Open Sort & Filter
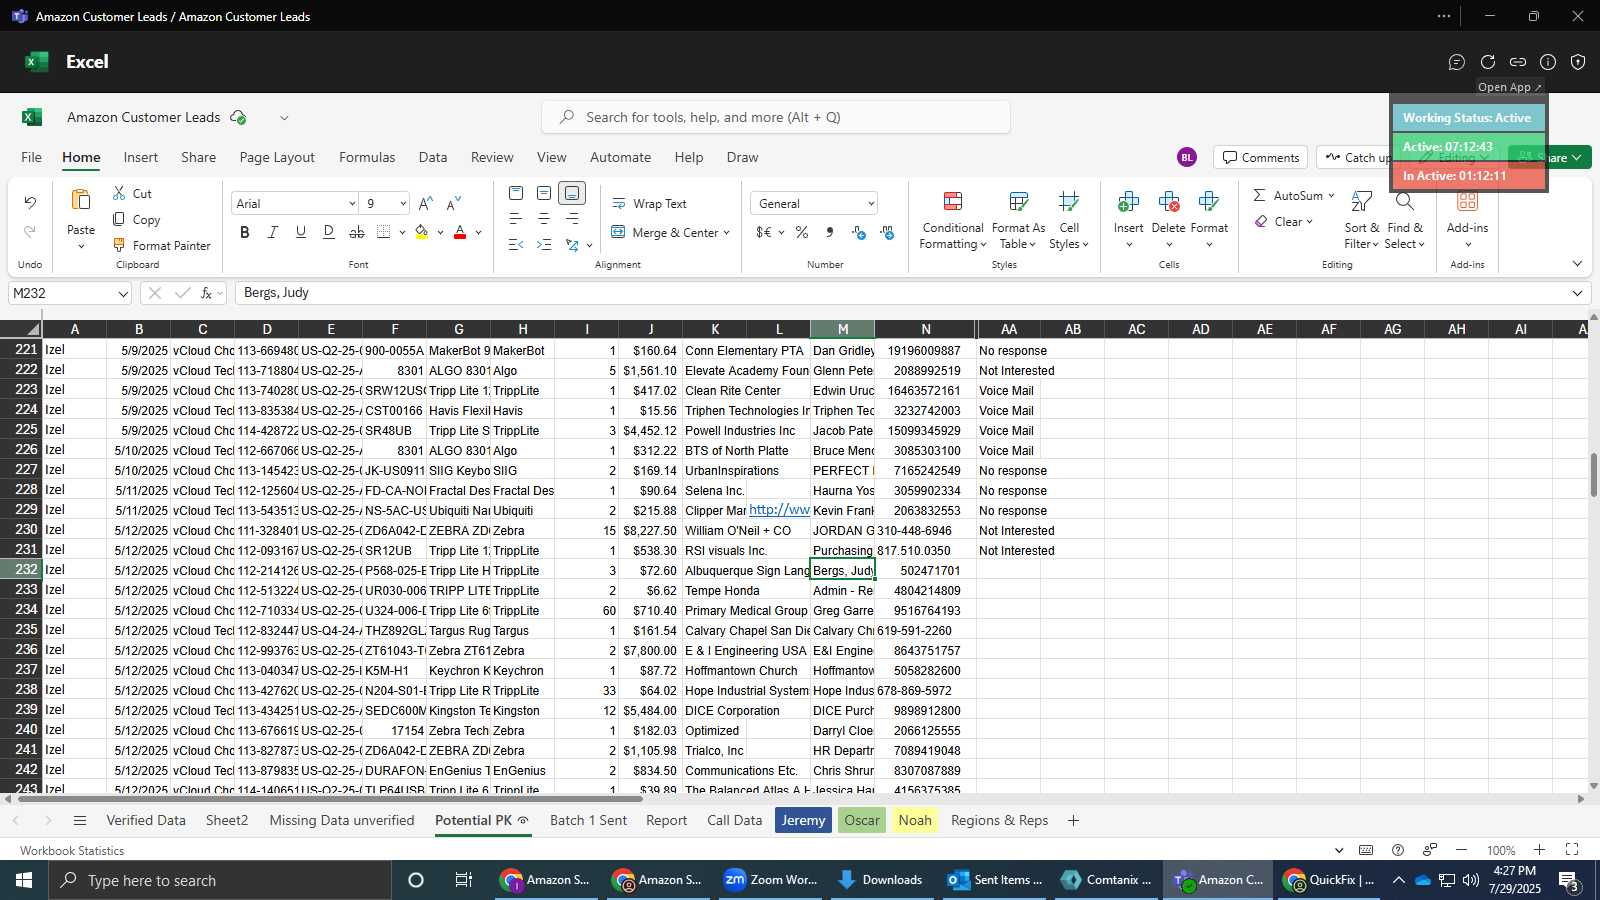The image size is (1600, 900). (1361, 220)
